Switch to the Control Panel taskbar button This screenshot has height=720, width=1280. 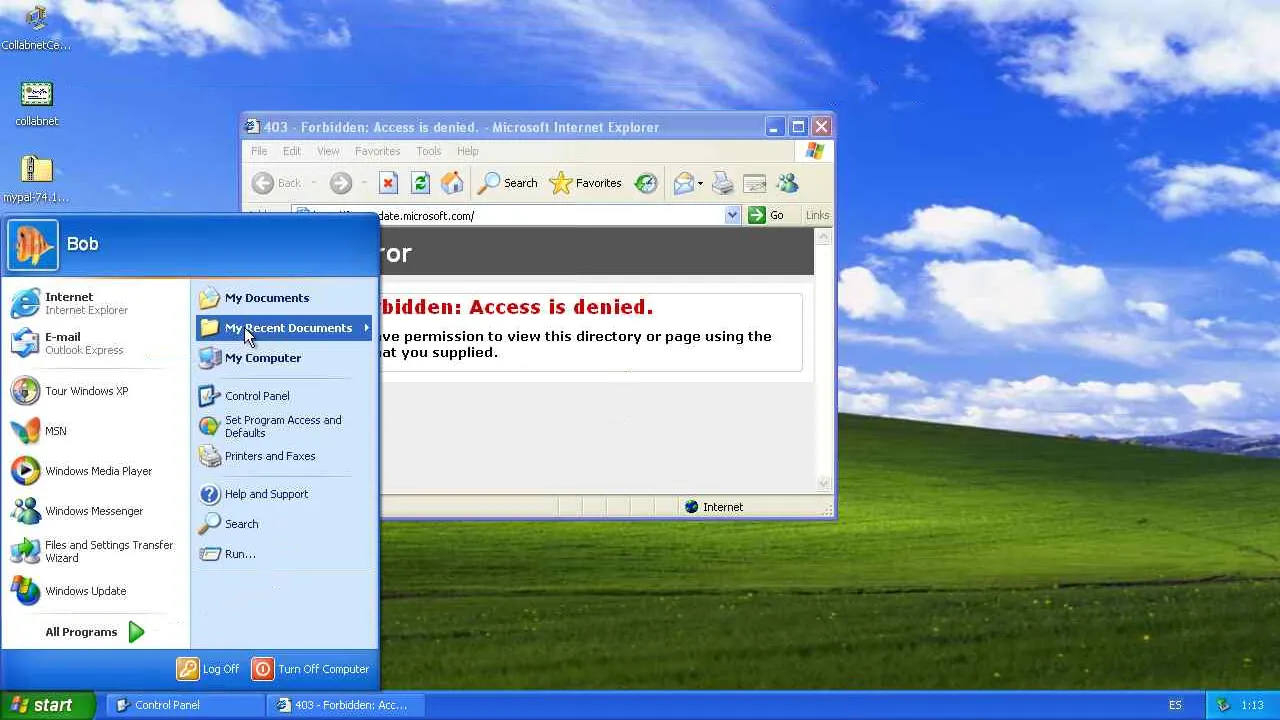tap(186, 705)
